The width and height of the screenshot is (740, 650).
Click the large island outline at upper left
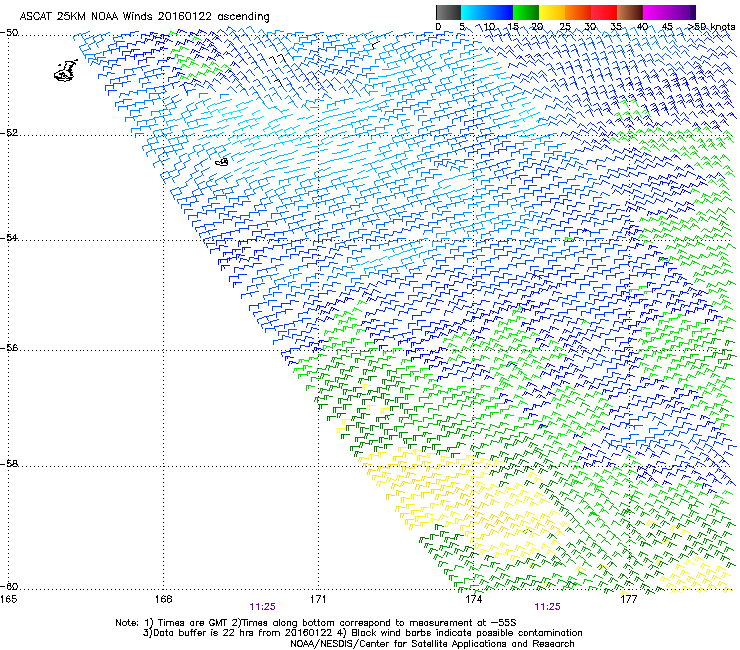pos(65,71)
